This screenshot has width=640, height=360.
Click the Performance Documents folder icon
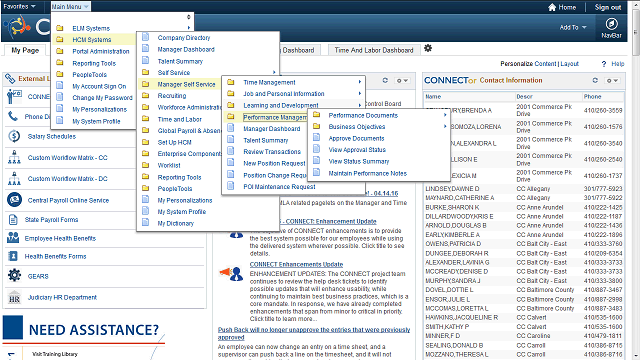pyautogui.click(x=317, y=115)
